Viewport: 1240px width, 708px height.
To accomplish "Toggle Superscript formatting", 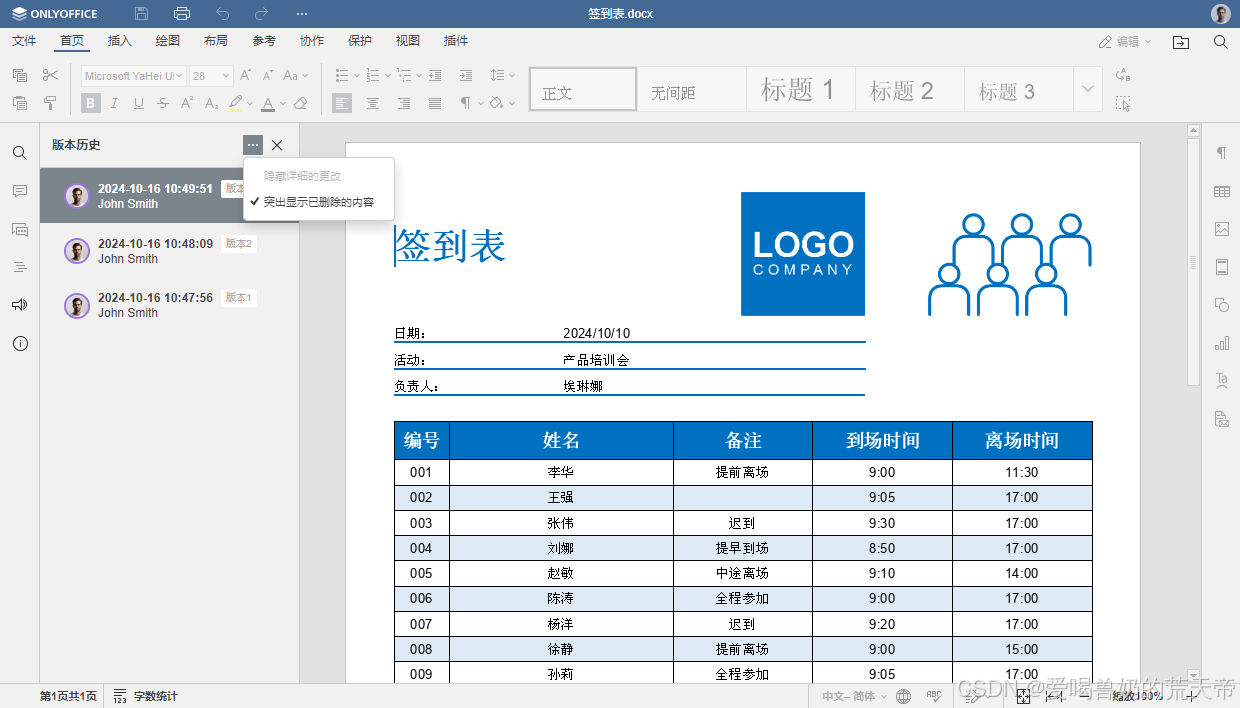I will (x=187, y=102).
